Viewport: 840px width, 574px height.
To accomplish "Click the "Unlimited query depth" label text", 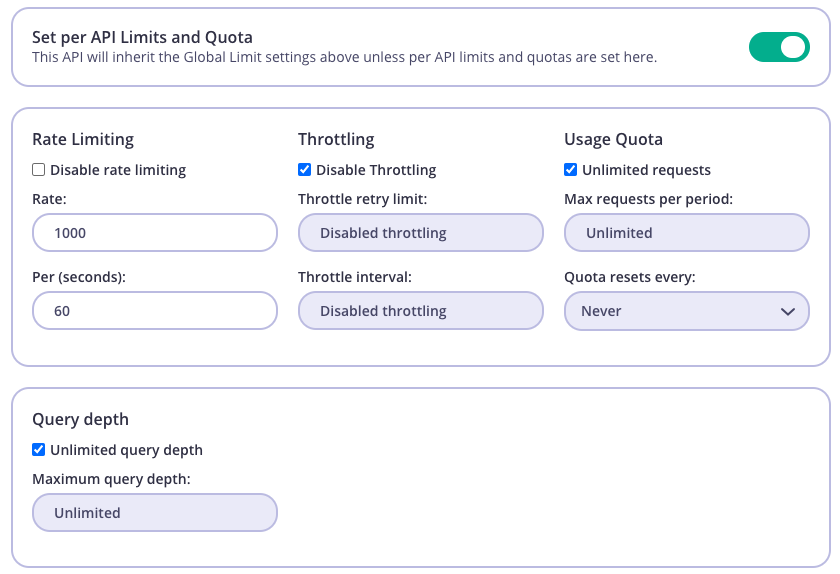I will click(126, 450).
